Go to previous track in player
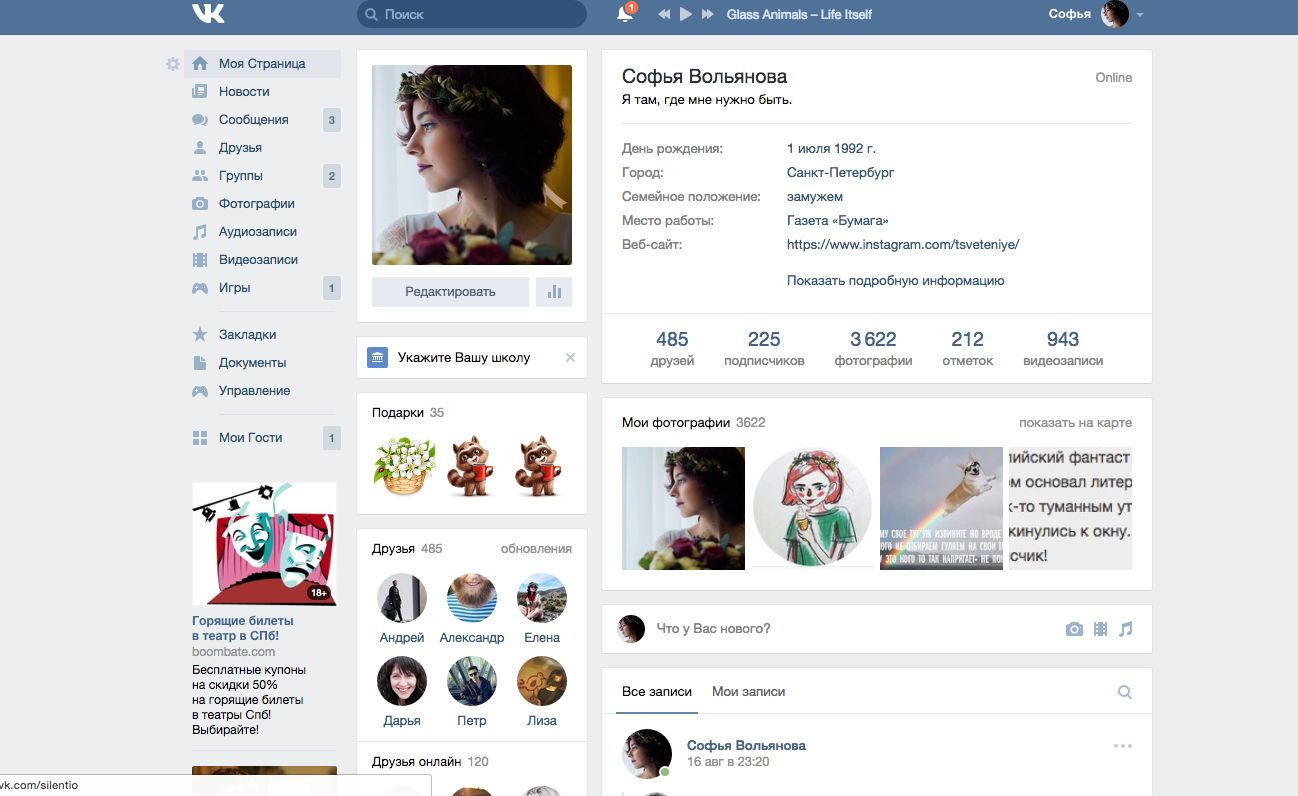The width and height of the screenshot is (1298, 796). pos(664,14)
